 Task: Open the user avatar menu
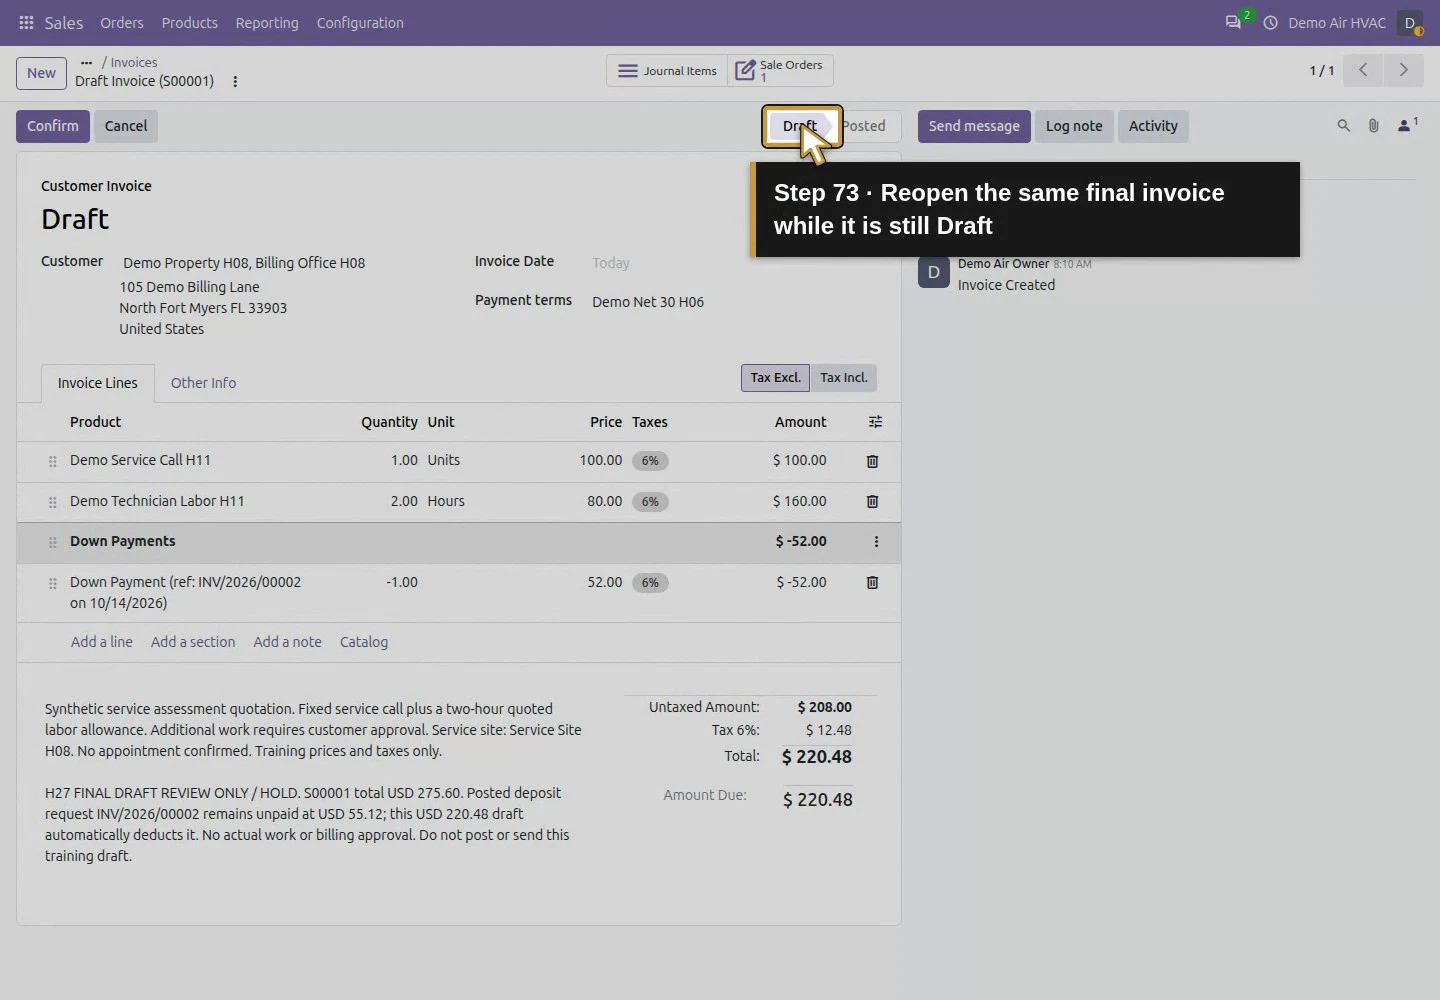[x=1410, y=22]
